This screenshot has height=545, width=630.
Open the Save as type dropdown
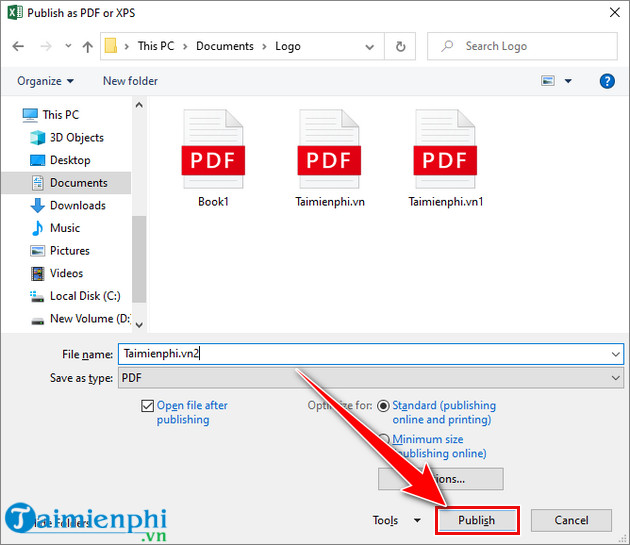[370, 378]
